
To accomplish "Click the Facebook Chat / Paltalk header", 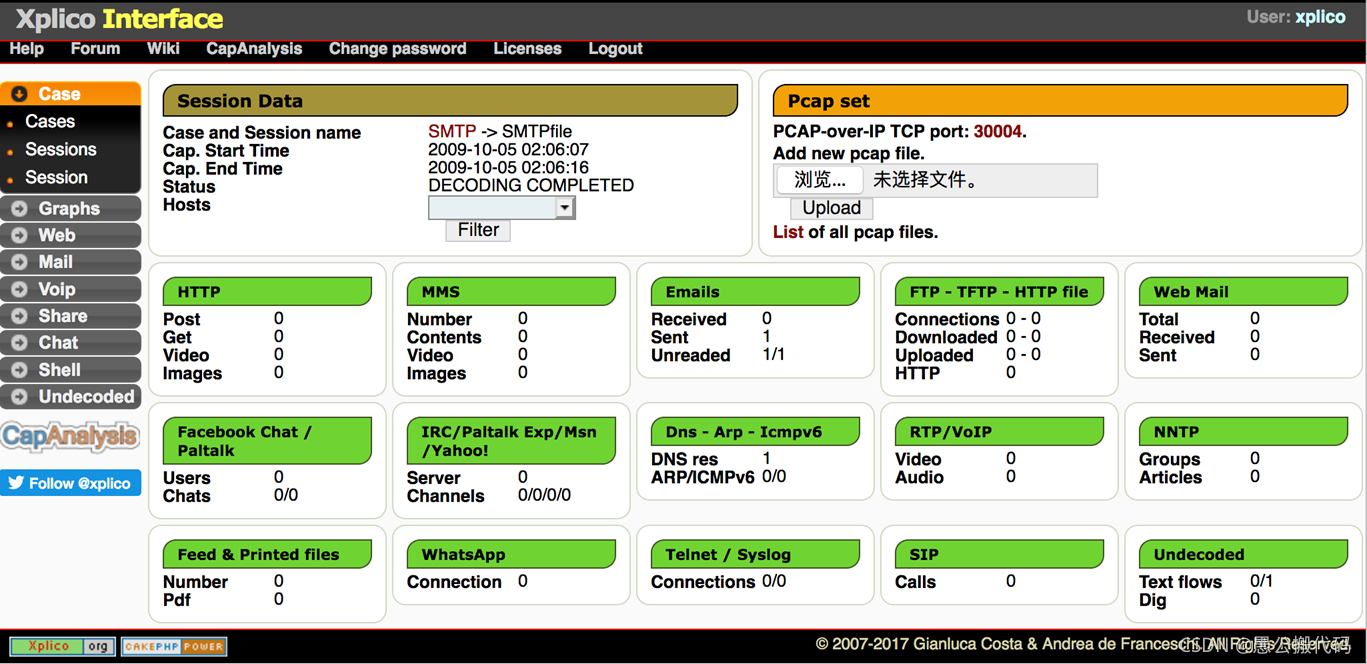I will [x=267, y=441].
